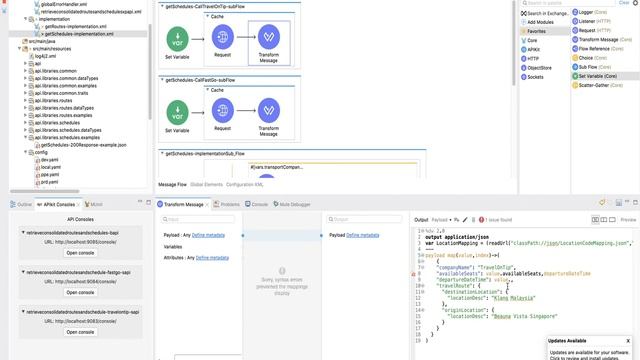Click the edit pencil icon in Output toolbar

(x=465, y=220)
